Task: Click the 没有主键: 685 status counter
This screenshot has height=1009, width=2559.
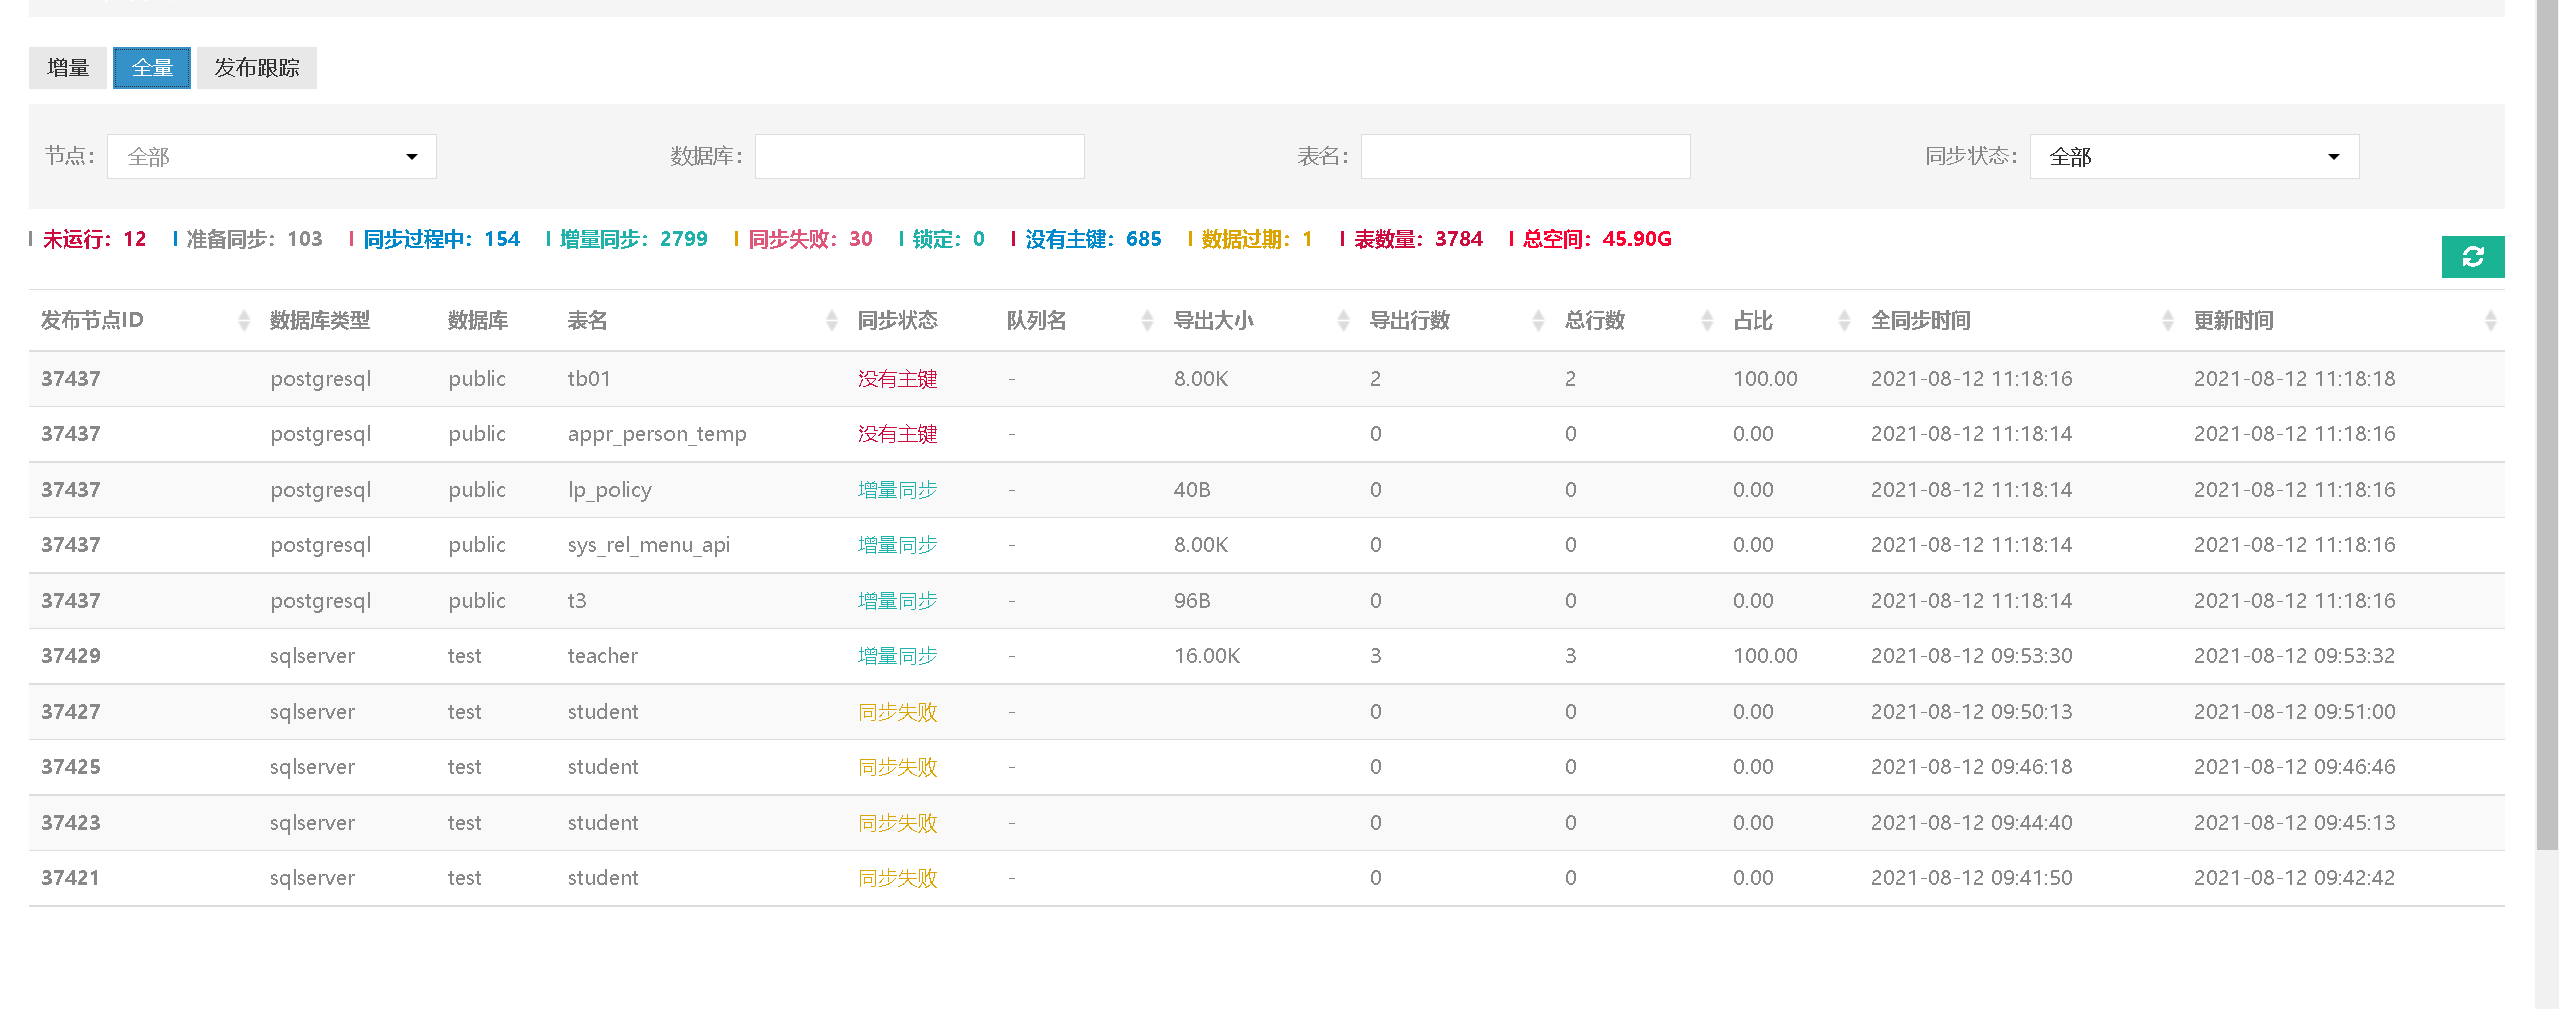Action: point(1092,239)
